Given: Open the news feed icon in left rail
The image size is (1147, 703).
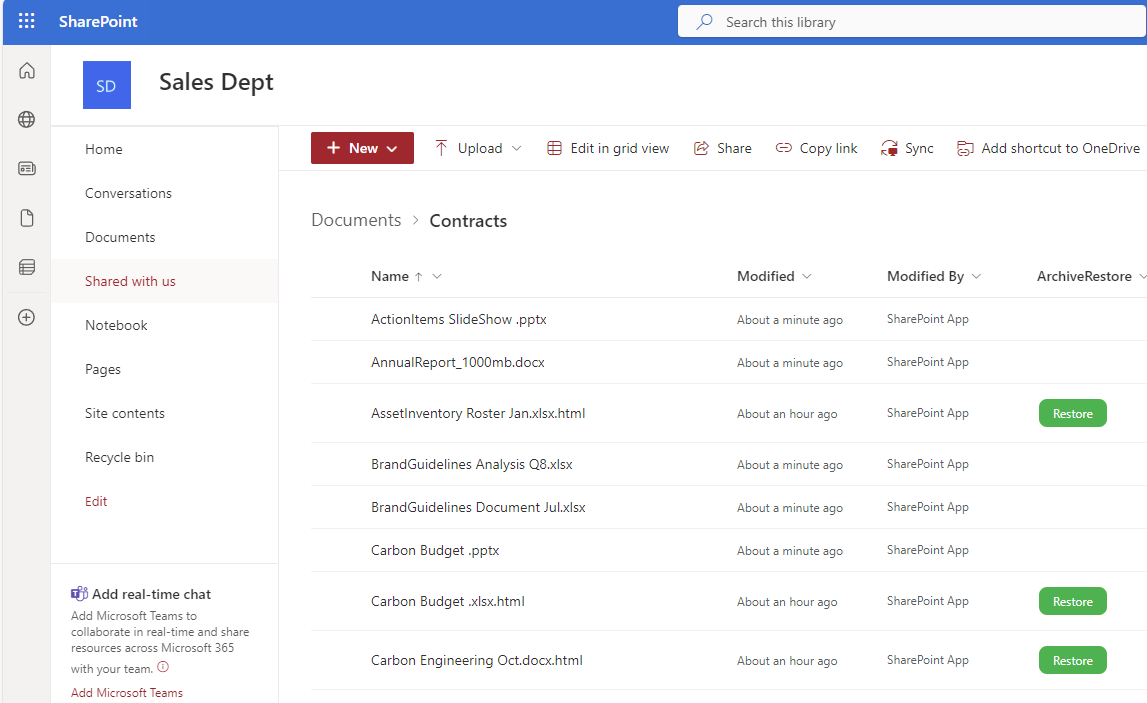Looking at the screenshot, I should (x=26, y=168).
